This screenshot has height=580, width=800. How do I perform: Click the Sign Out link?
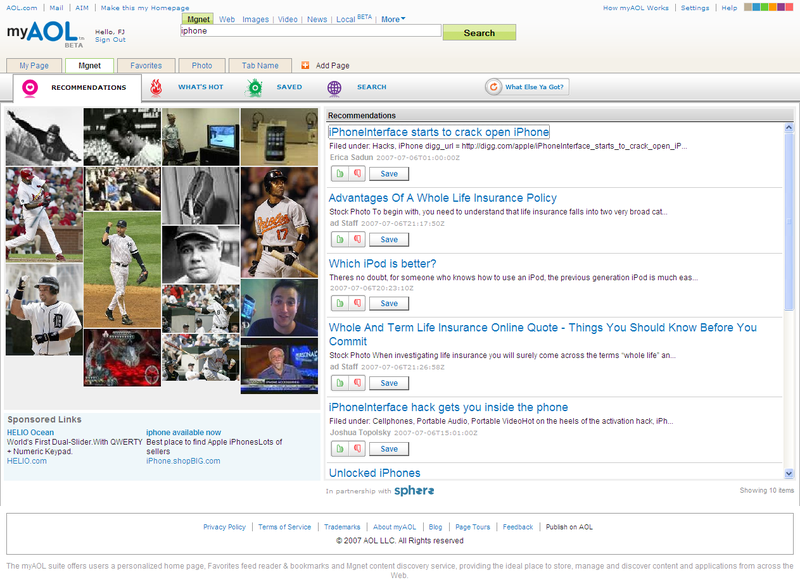pyautogui.click(x=110, y=40)
